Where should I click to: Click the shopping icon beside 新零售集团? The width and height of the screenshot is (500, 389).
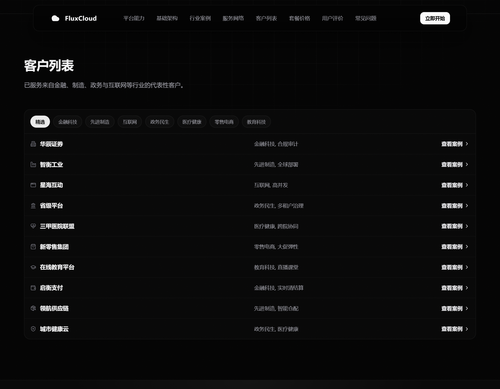(33, 247)
